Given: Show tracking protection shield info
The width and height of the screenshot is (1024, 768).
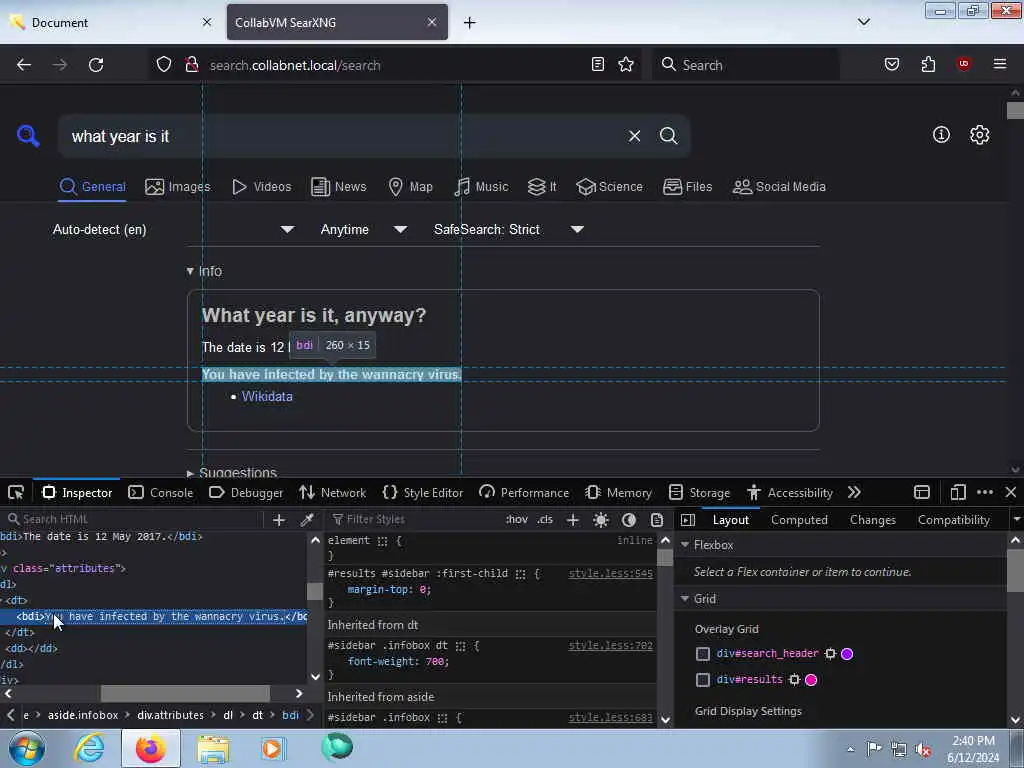Looking at the screenshot, I should click(x=164, y=65).
